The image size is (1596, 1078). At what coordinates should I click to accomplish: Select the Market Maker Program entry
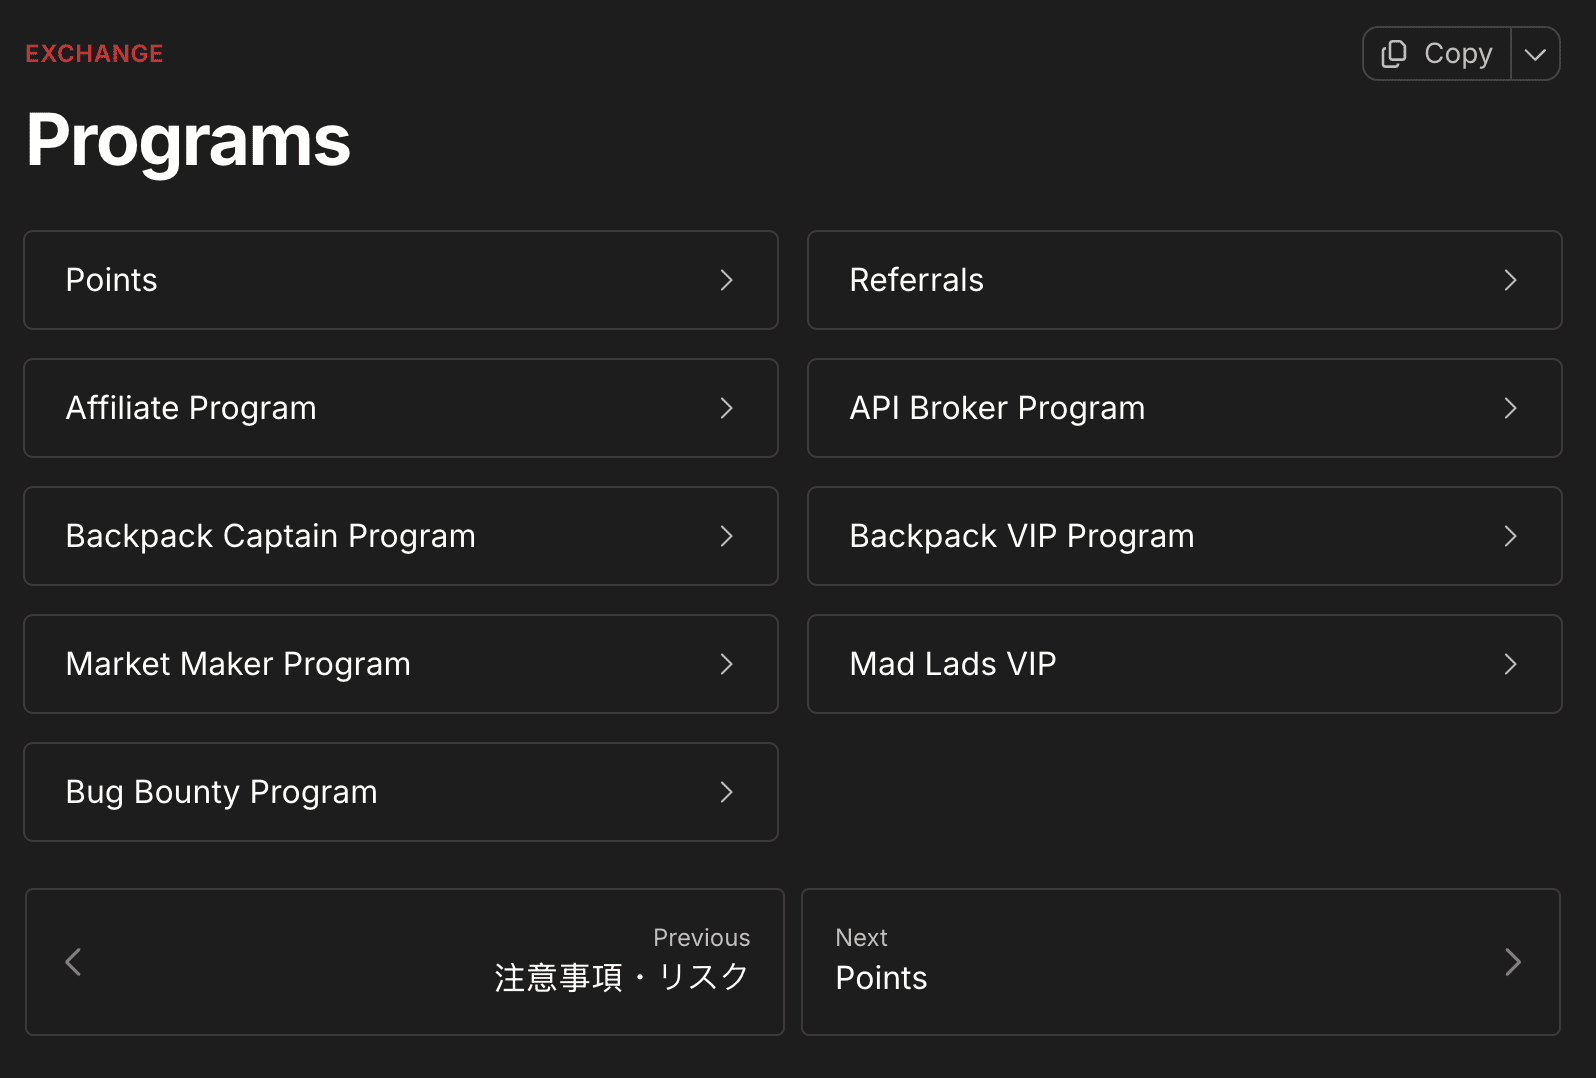400,664
